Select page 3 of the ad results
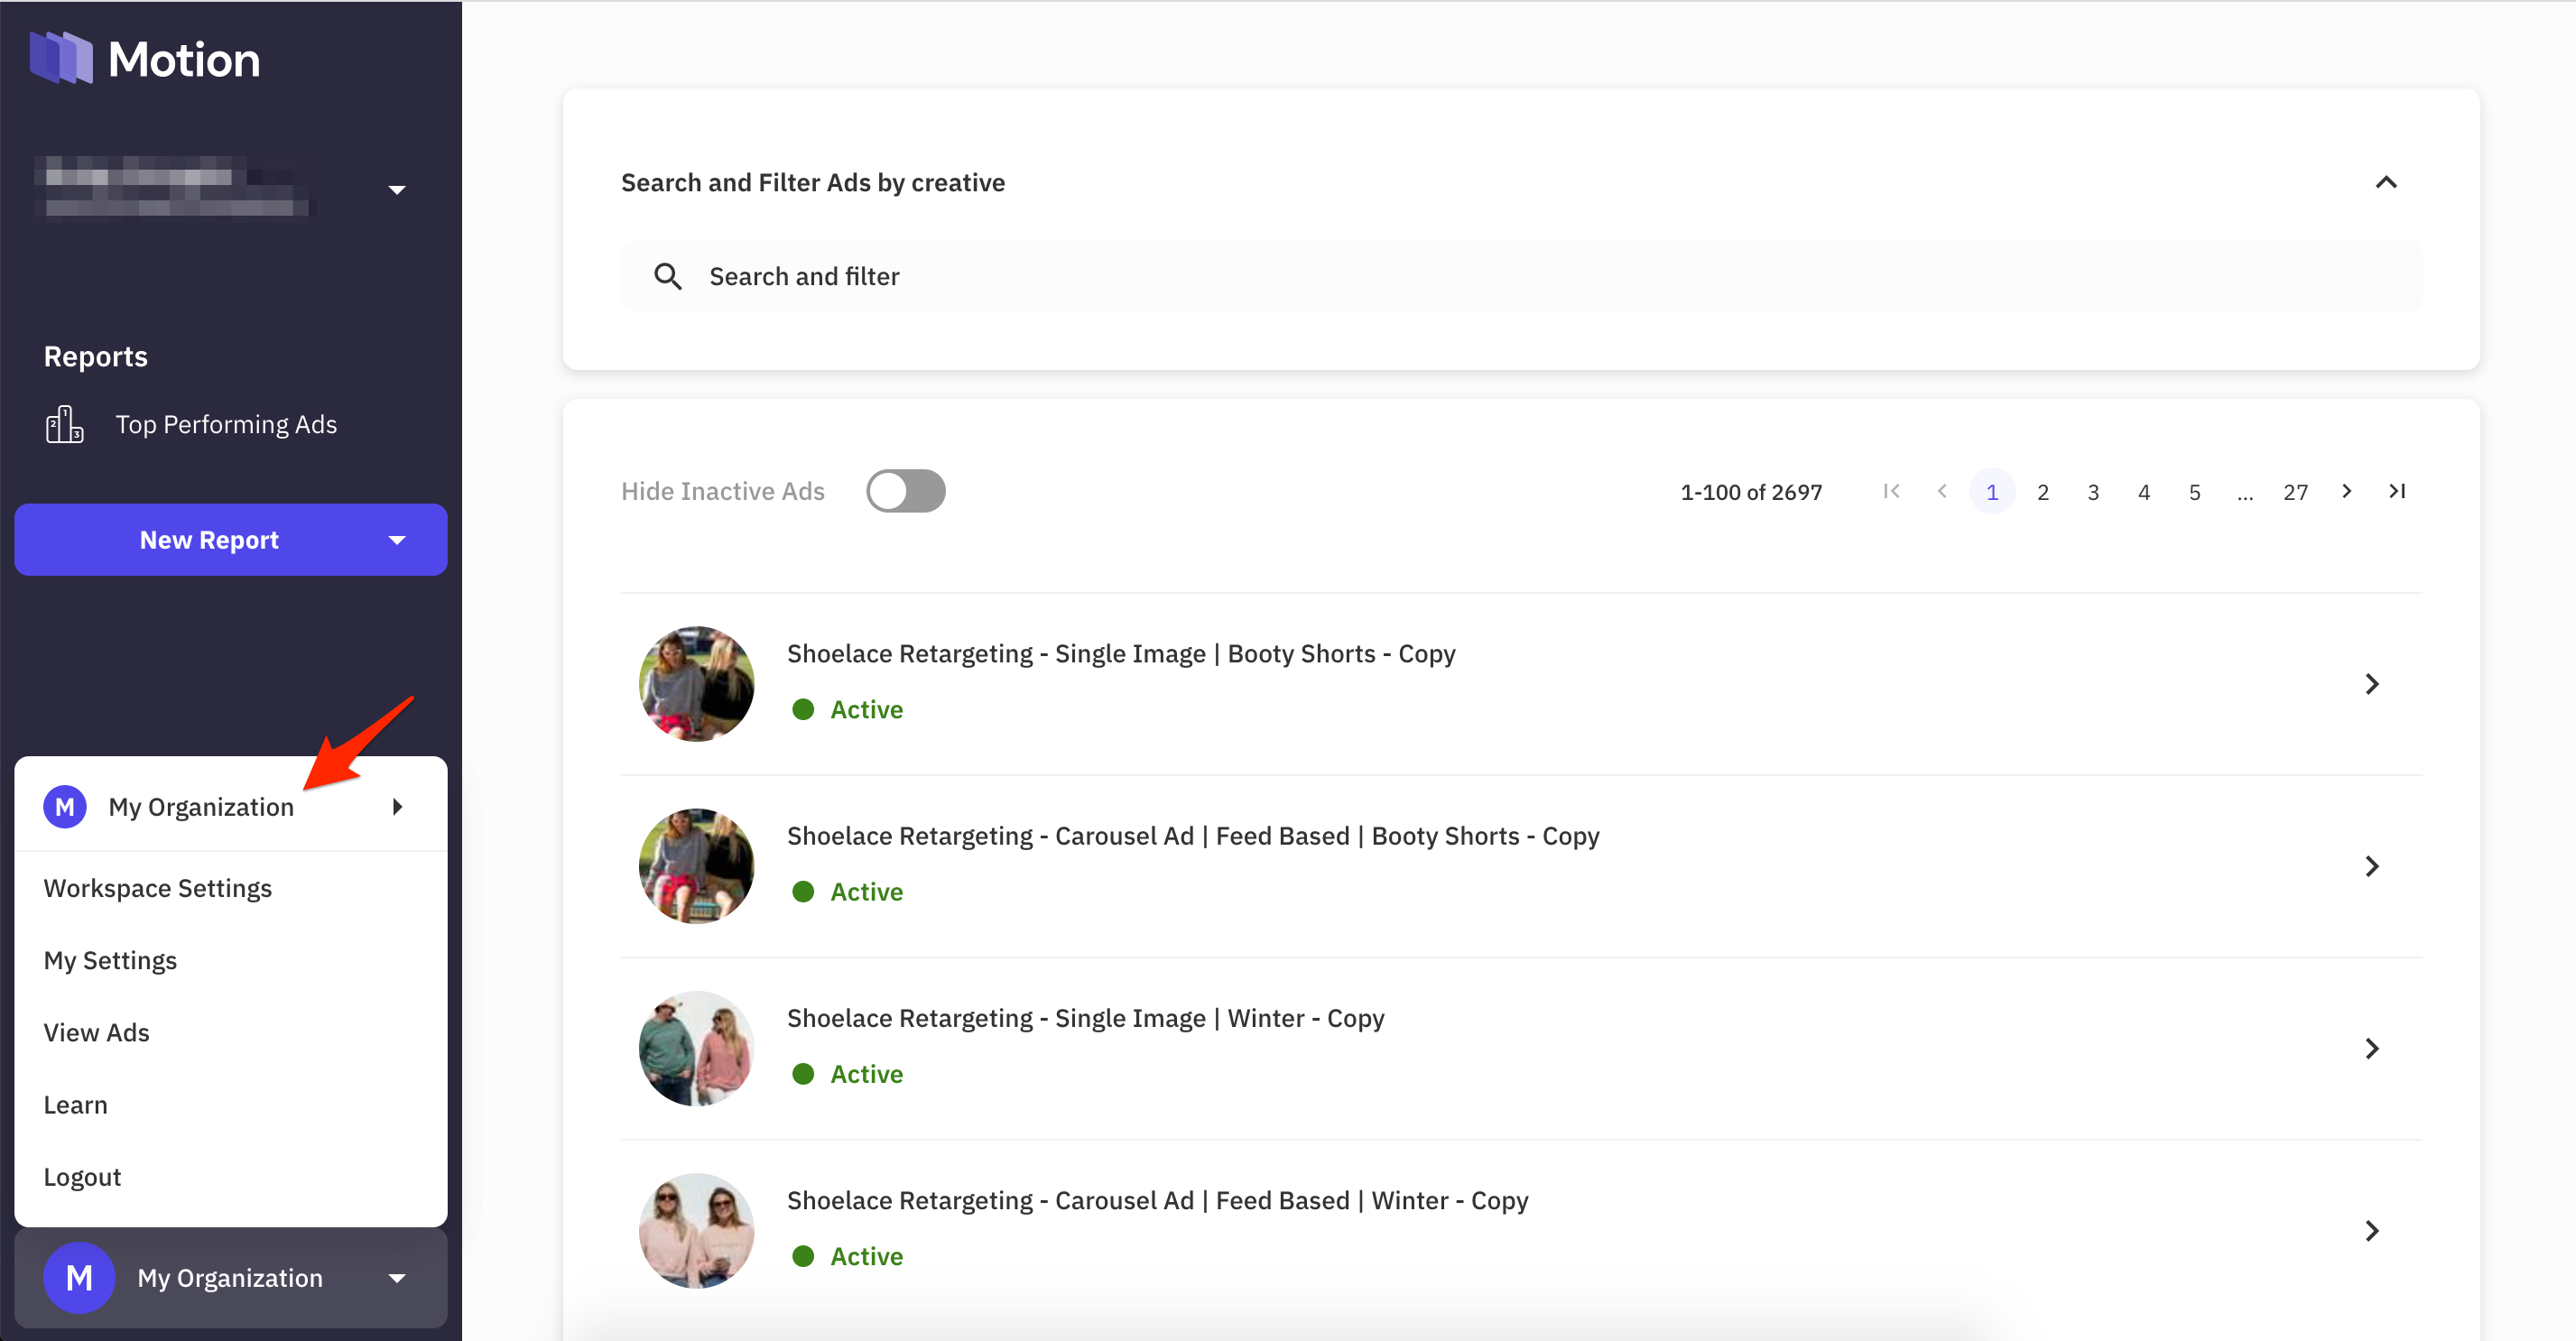2576x1341 pixels. (x=2093, y=491)
